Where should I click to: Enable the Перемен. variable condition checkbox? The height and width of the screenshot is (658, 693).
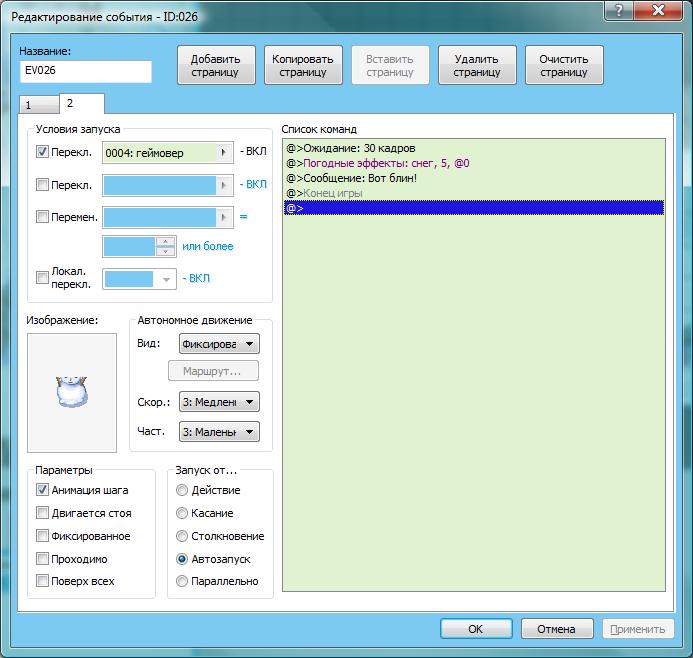(x=42, y=217)
